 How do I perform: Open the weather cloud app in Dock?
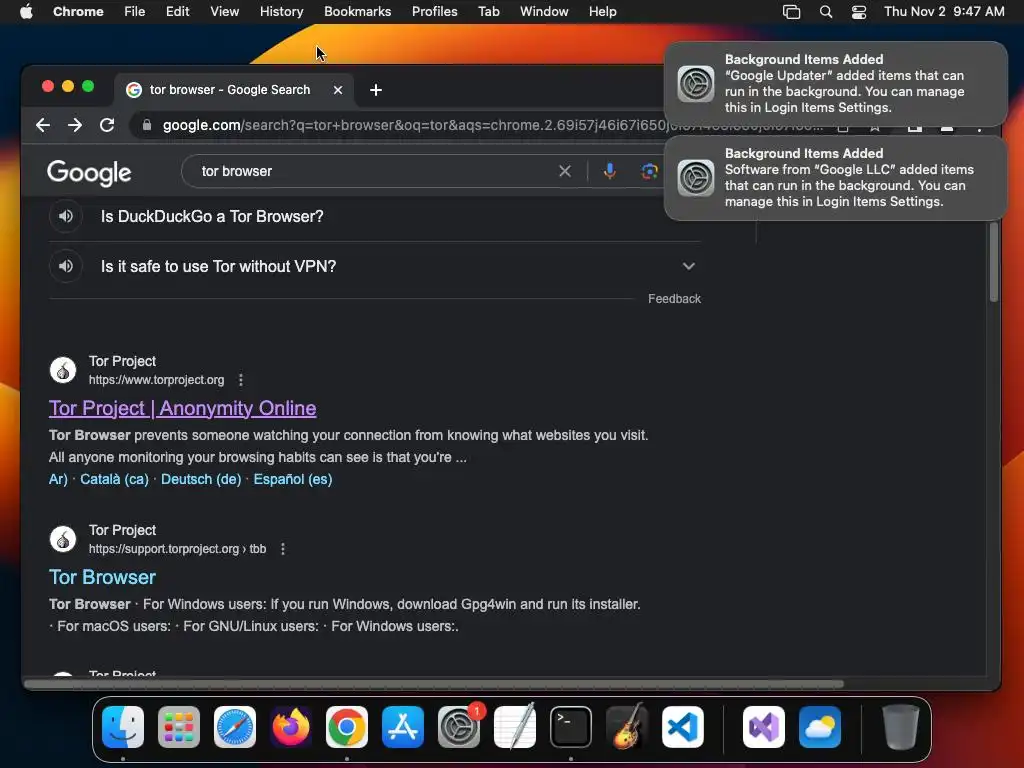point(820,727)
